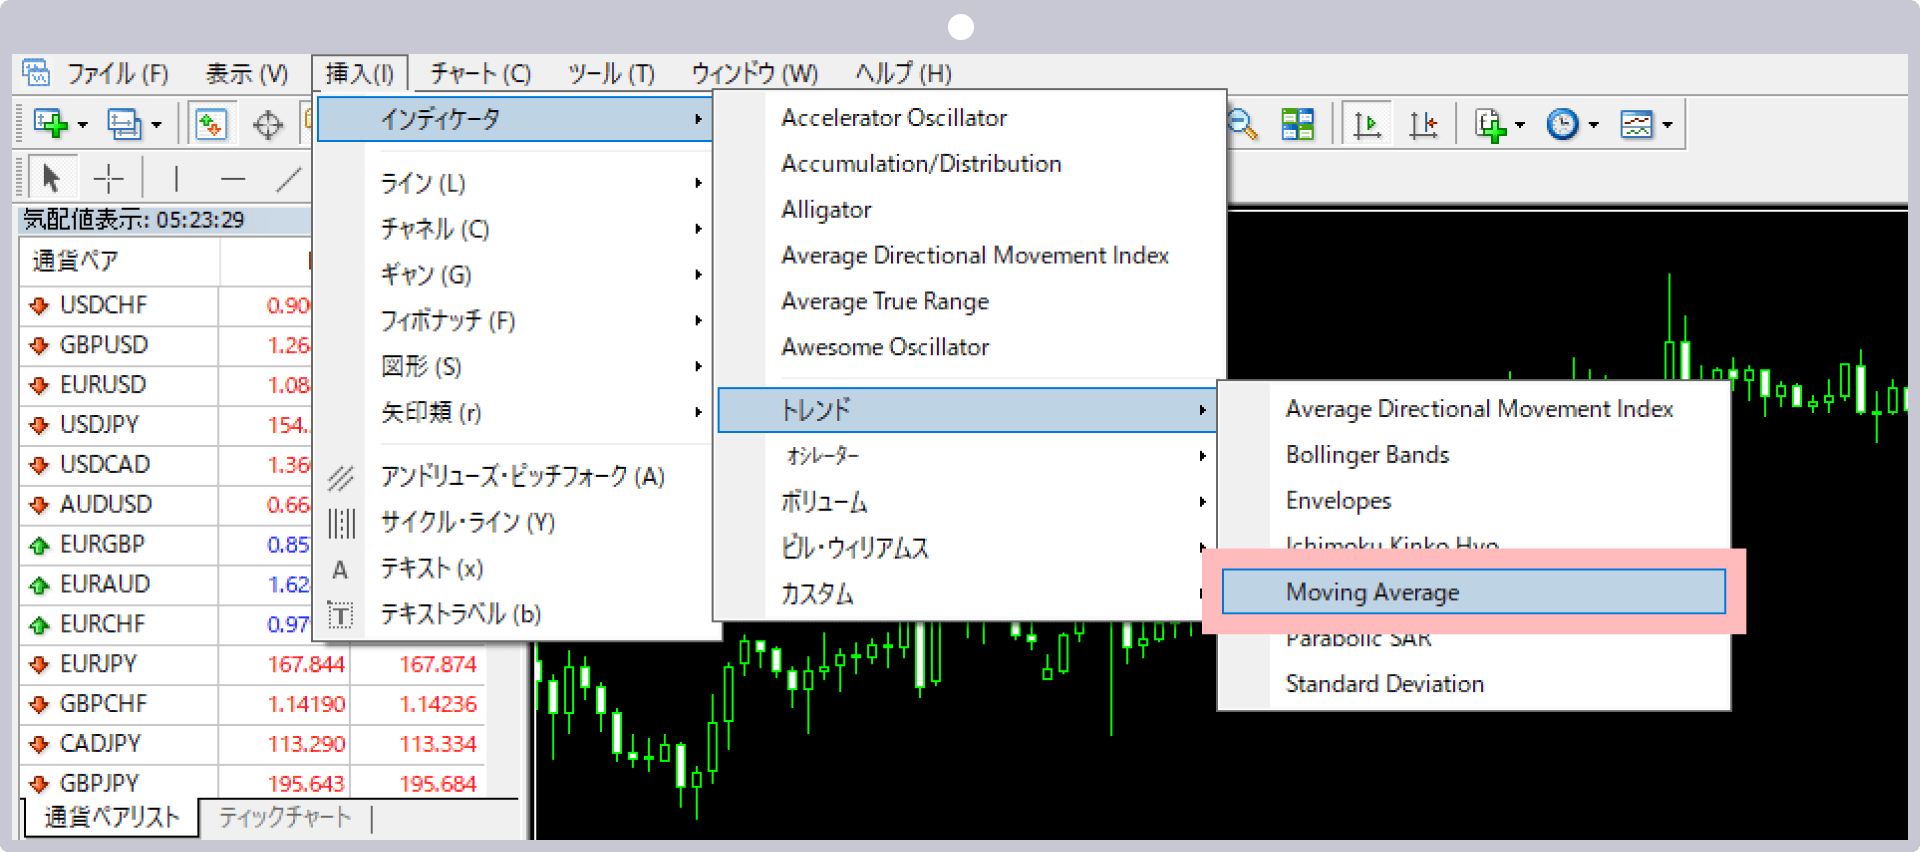Screen dimensions: 1920x852
Task: Click the templates icon
Action: (x=1636, y=124)
